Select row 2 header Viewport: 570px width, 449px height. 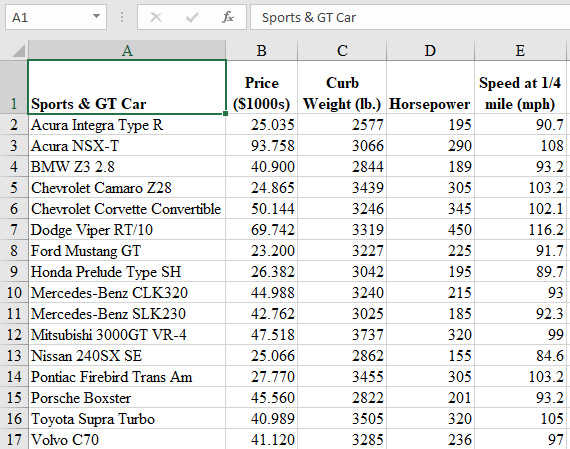click(14, 125)
